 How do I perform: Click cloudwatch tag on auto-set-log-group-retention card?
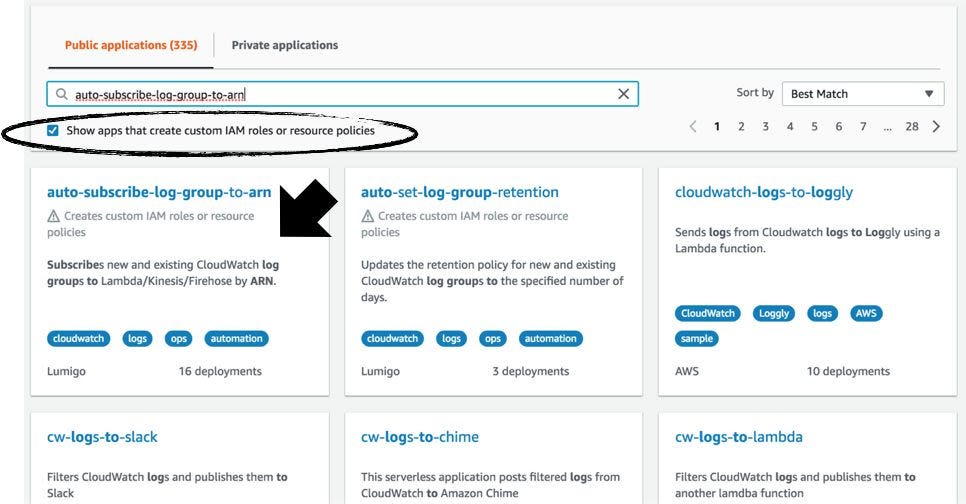(392, 338)
